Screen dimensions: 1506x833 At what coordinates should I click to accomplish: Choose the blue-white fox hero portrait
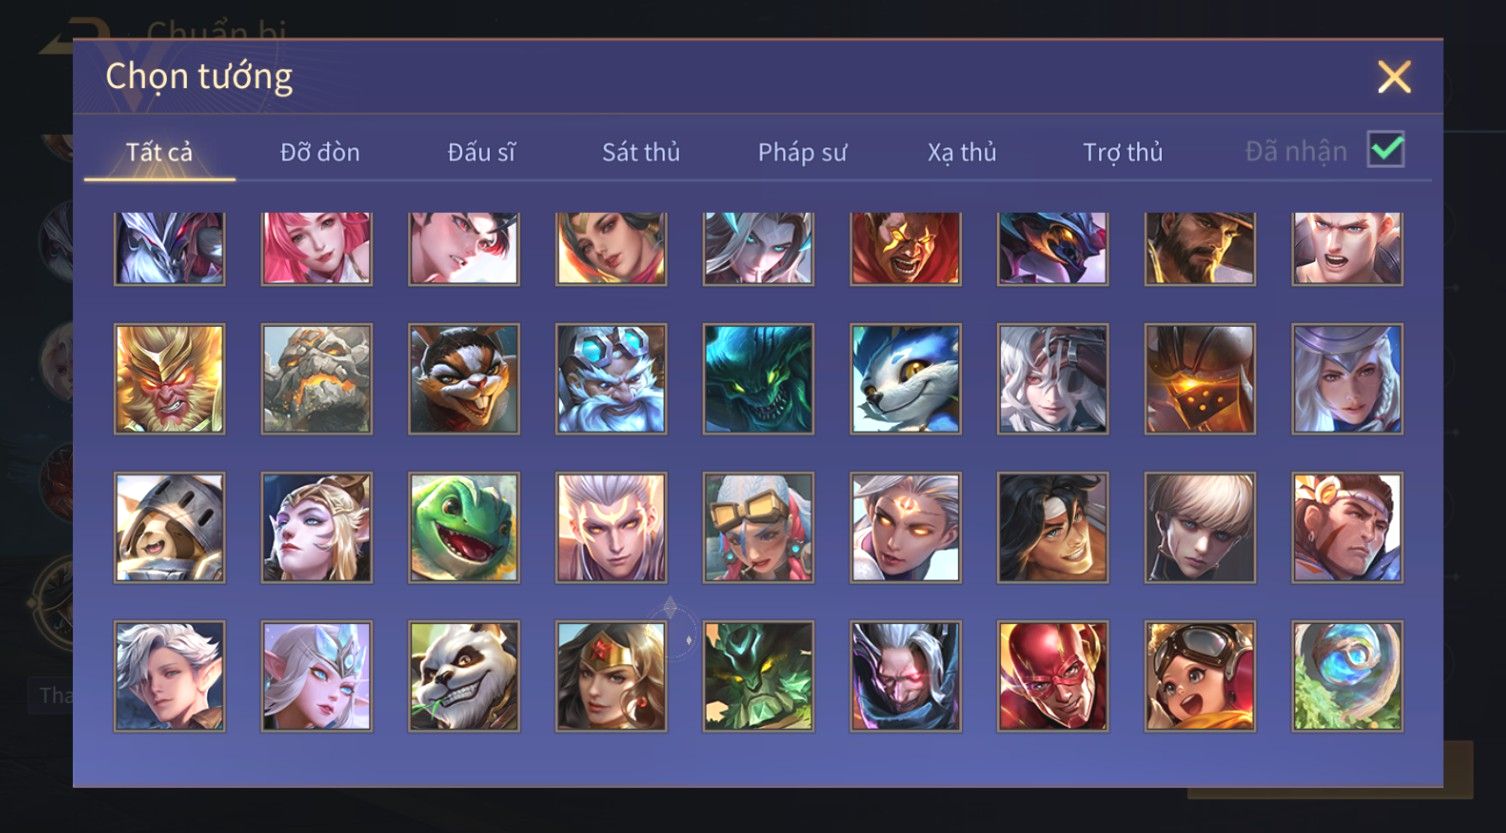pyautogui.click(x=905, y=379)
